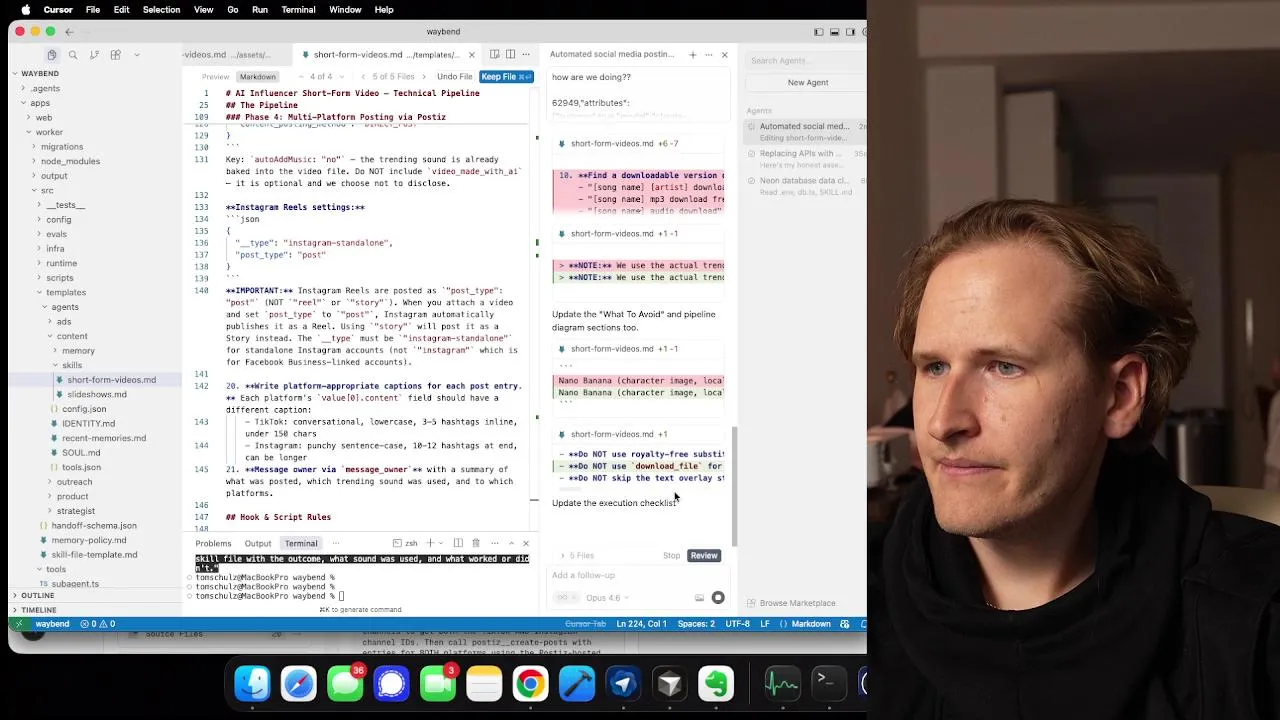Viewport: 1280px width, 720px height.
Task: Create new chat with plus icon
Action: [692, 55]
